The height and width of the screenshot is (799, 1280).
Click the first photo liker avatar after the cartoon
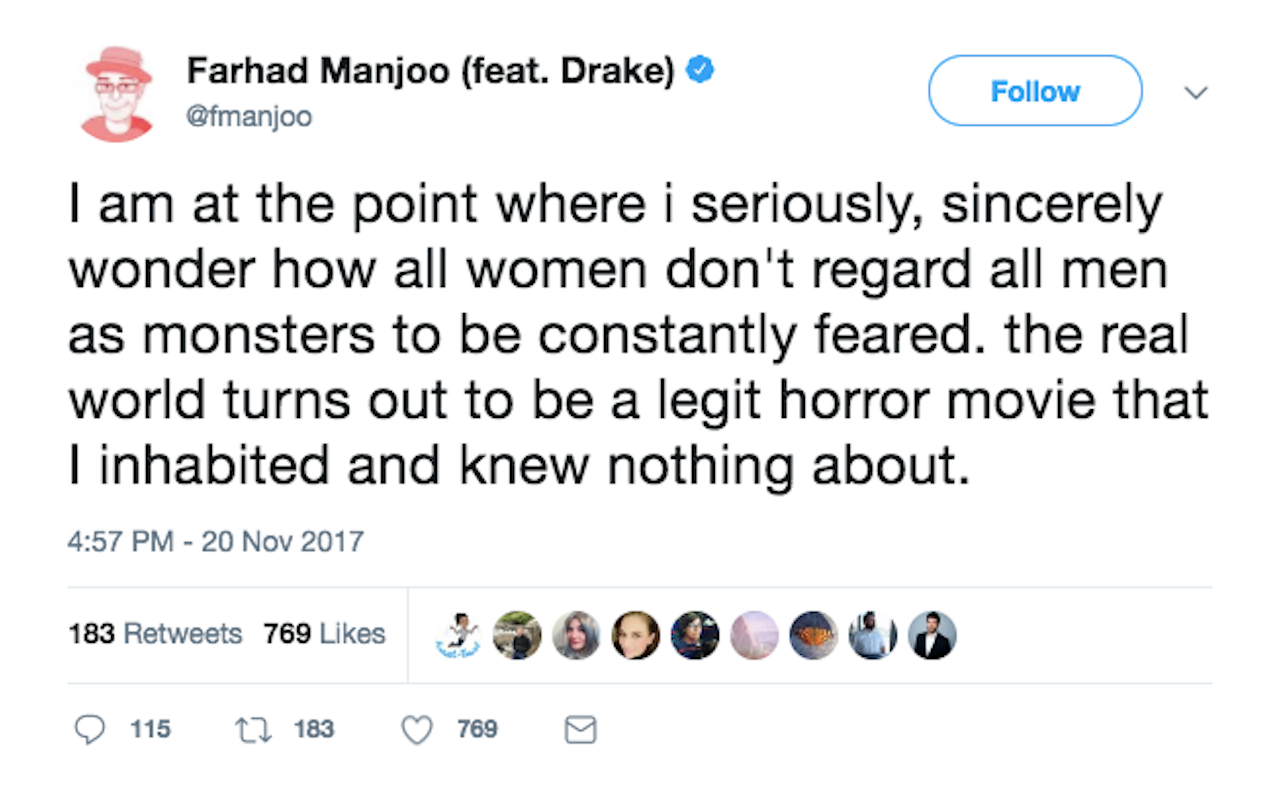[518, 635]
